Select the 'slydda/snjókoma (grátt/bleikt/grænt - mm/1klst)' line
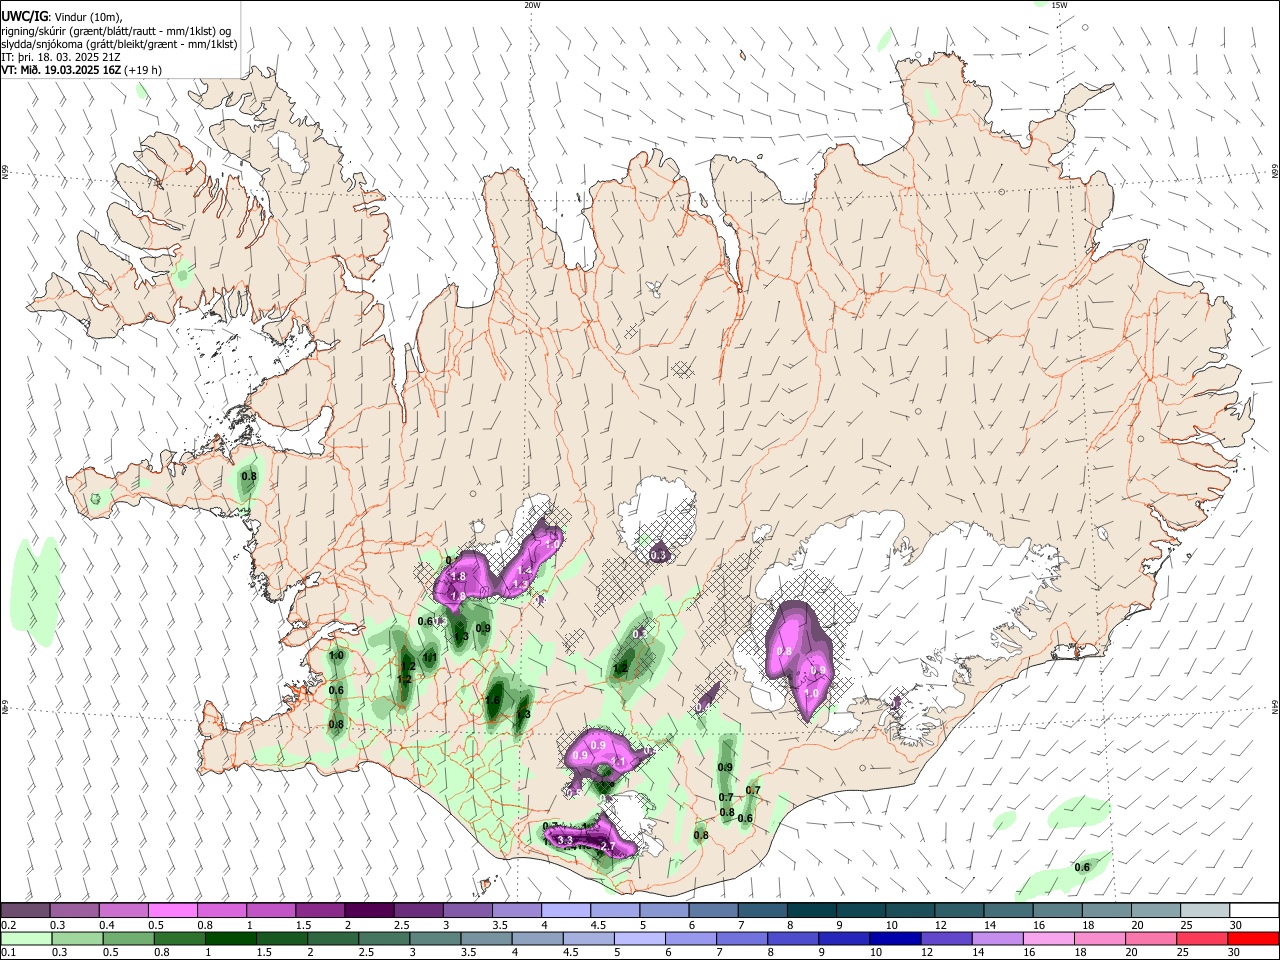This screenshot has height=960, width=1280. 119,44
